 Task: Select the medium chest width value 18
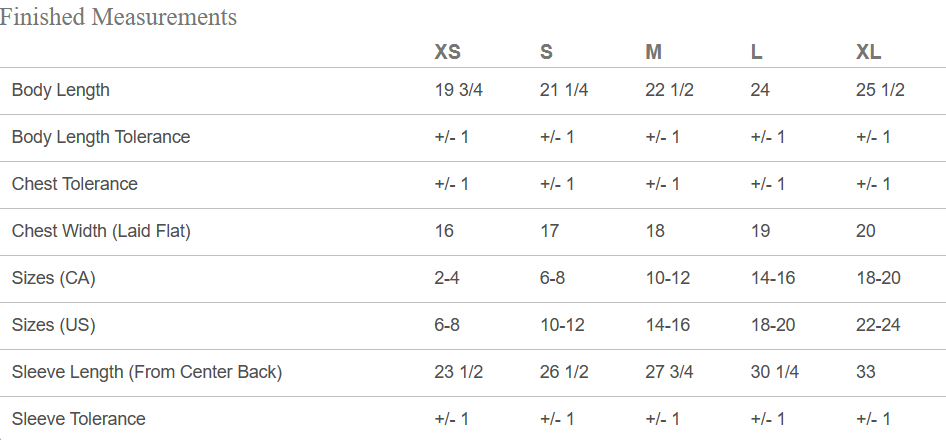pyautogui.click(x=655, y=231)
